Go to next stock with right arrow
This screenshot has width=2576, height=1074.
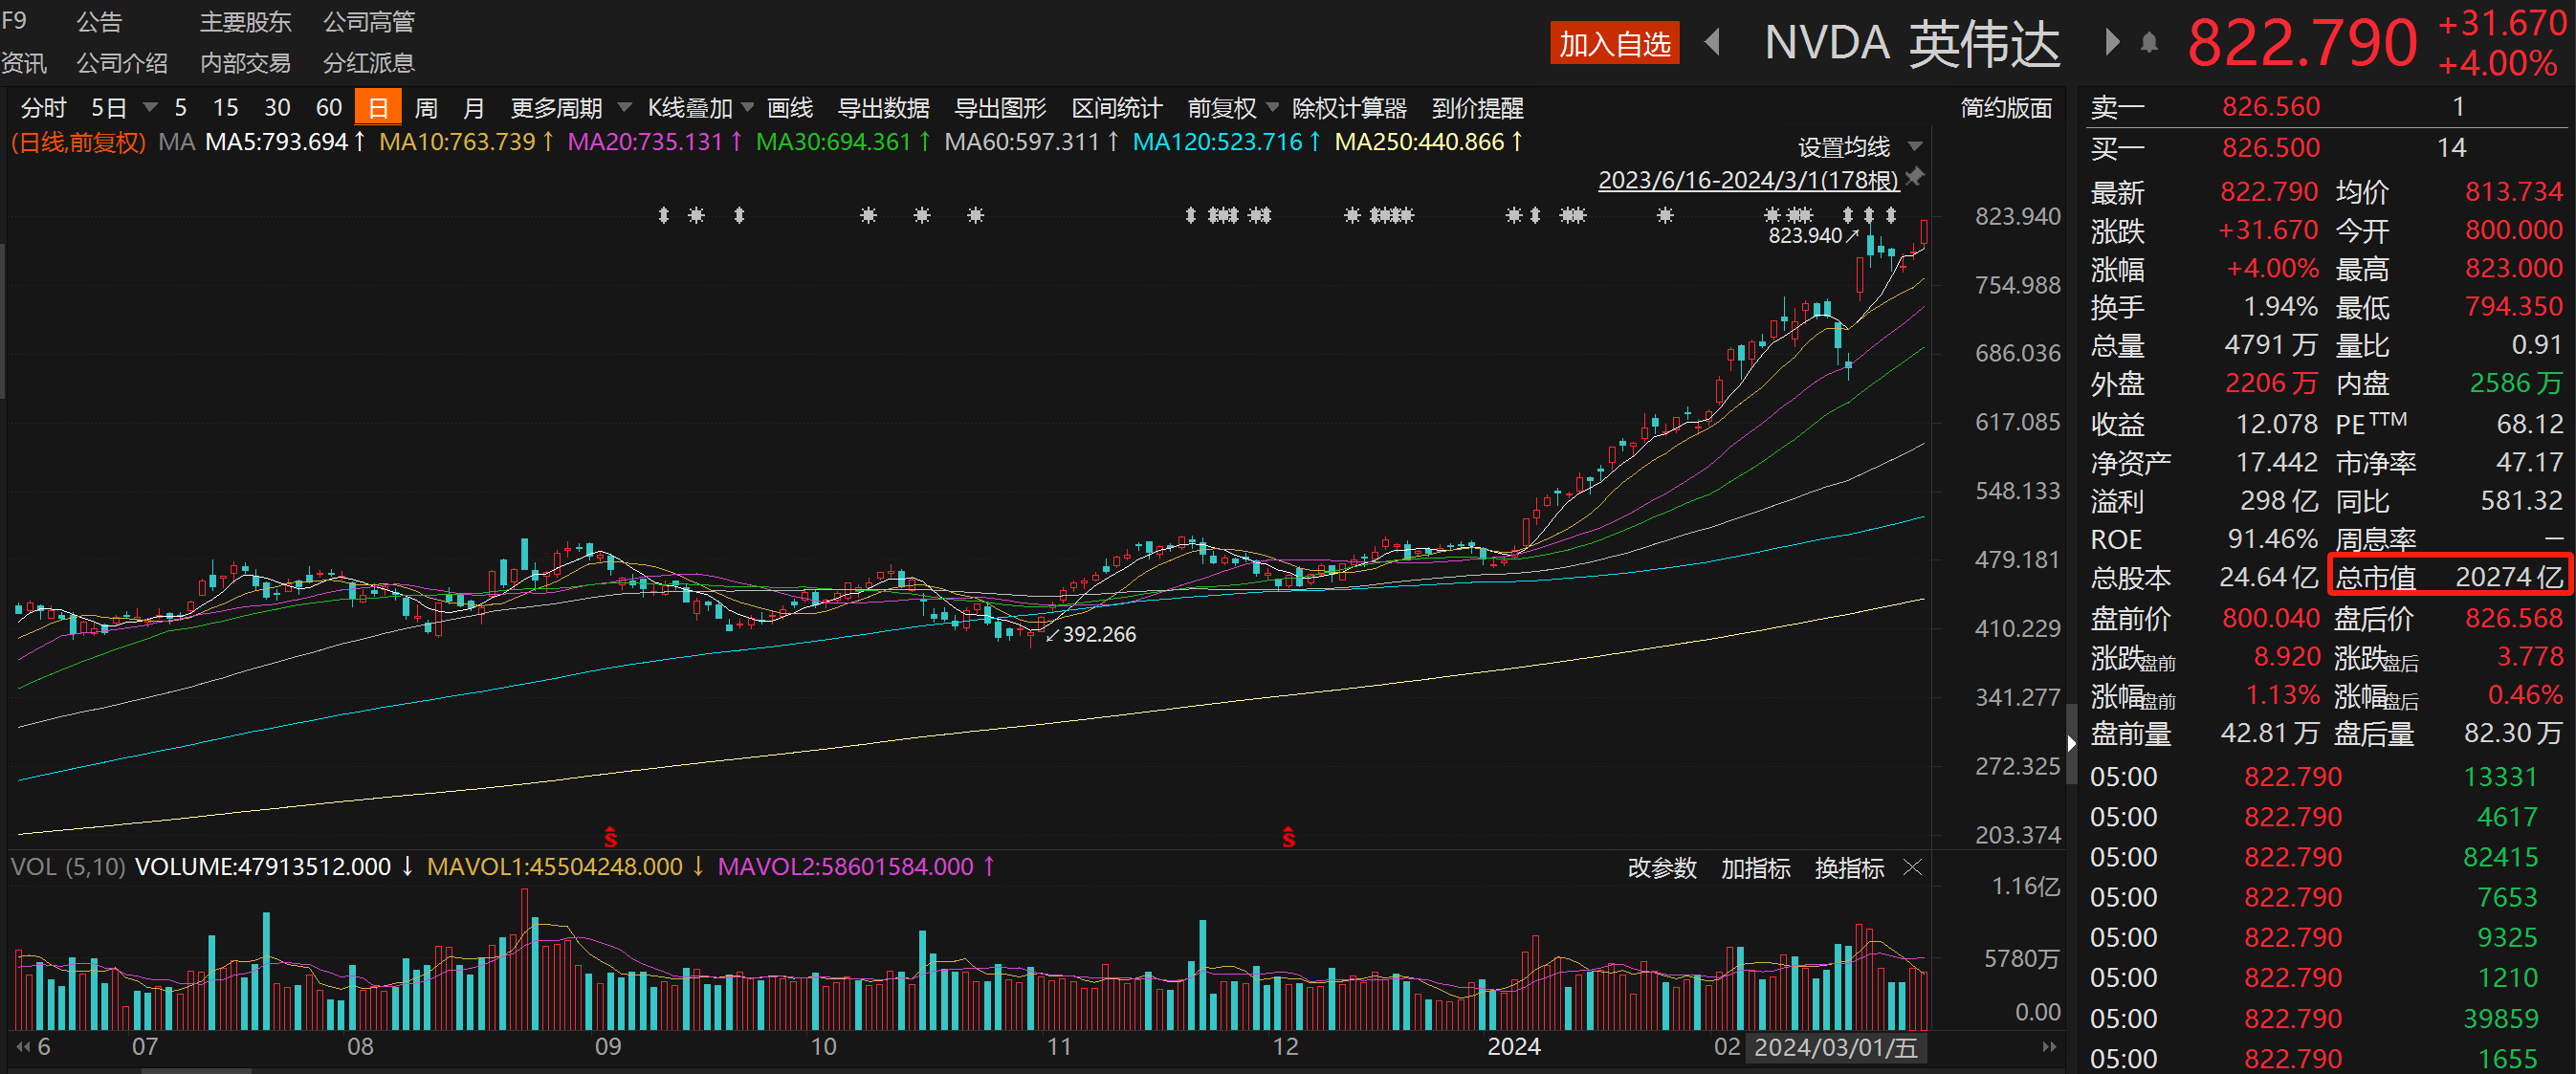point(2112,42)
